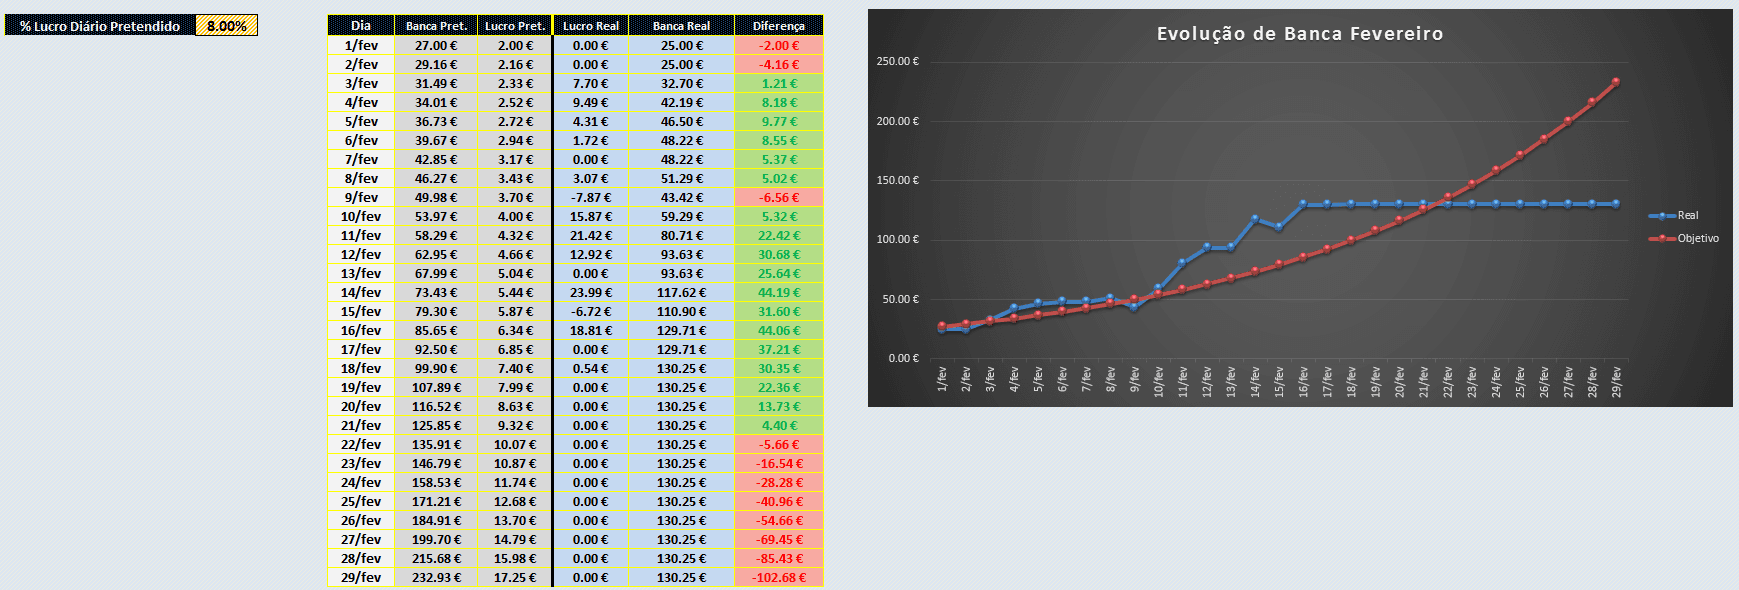Screen dimensions: 1739x590
Task: Click the '15/fev' label on the chart axis
Action: (1279, 382)
